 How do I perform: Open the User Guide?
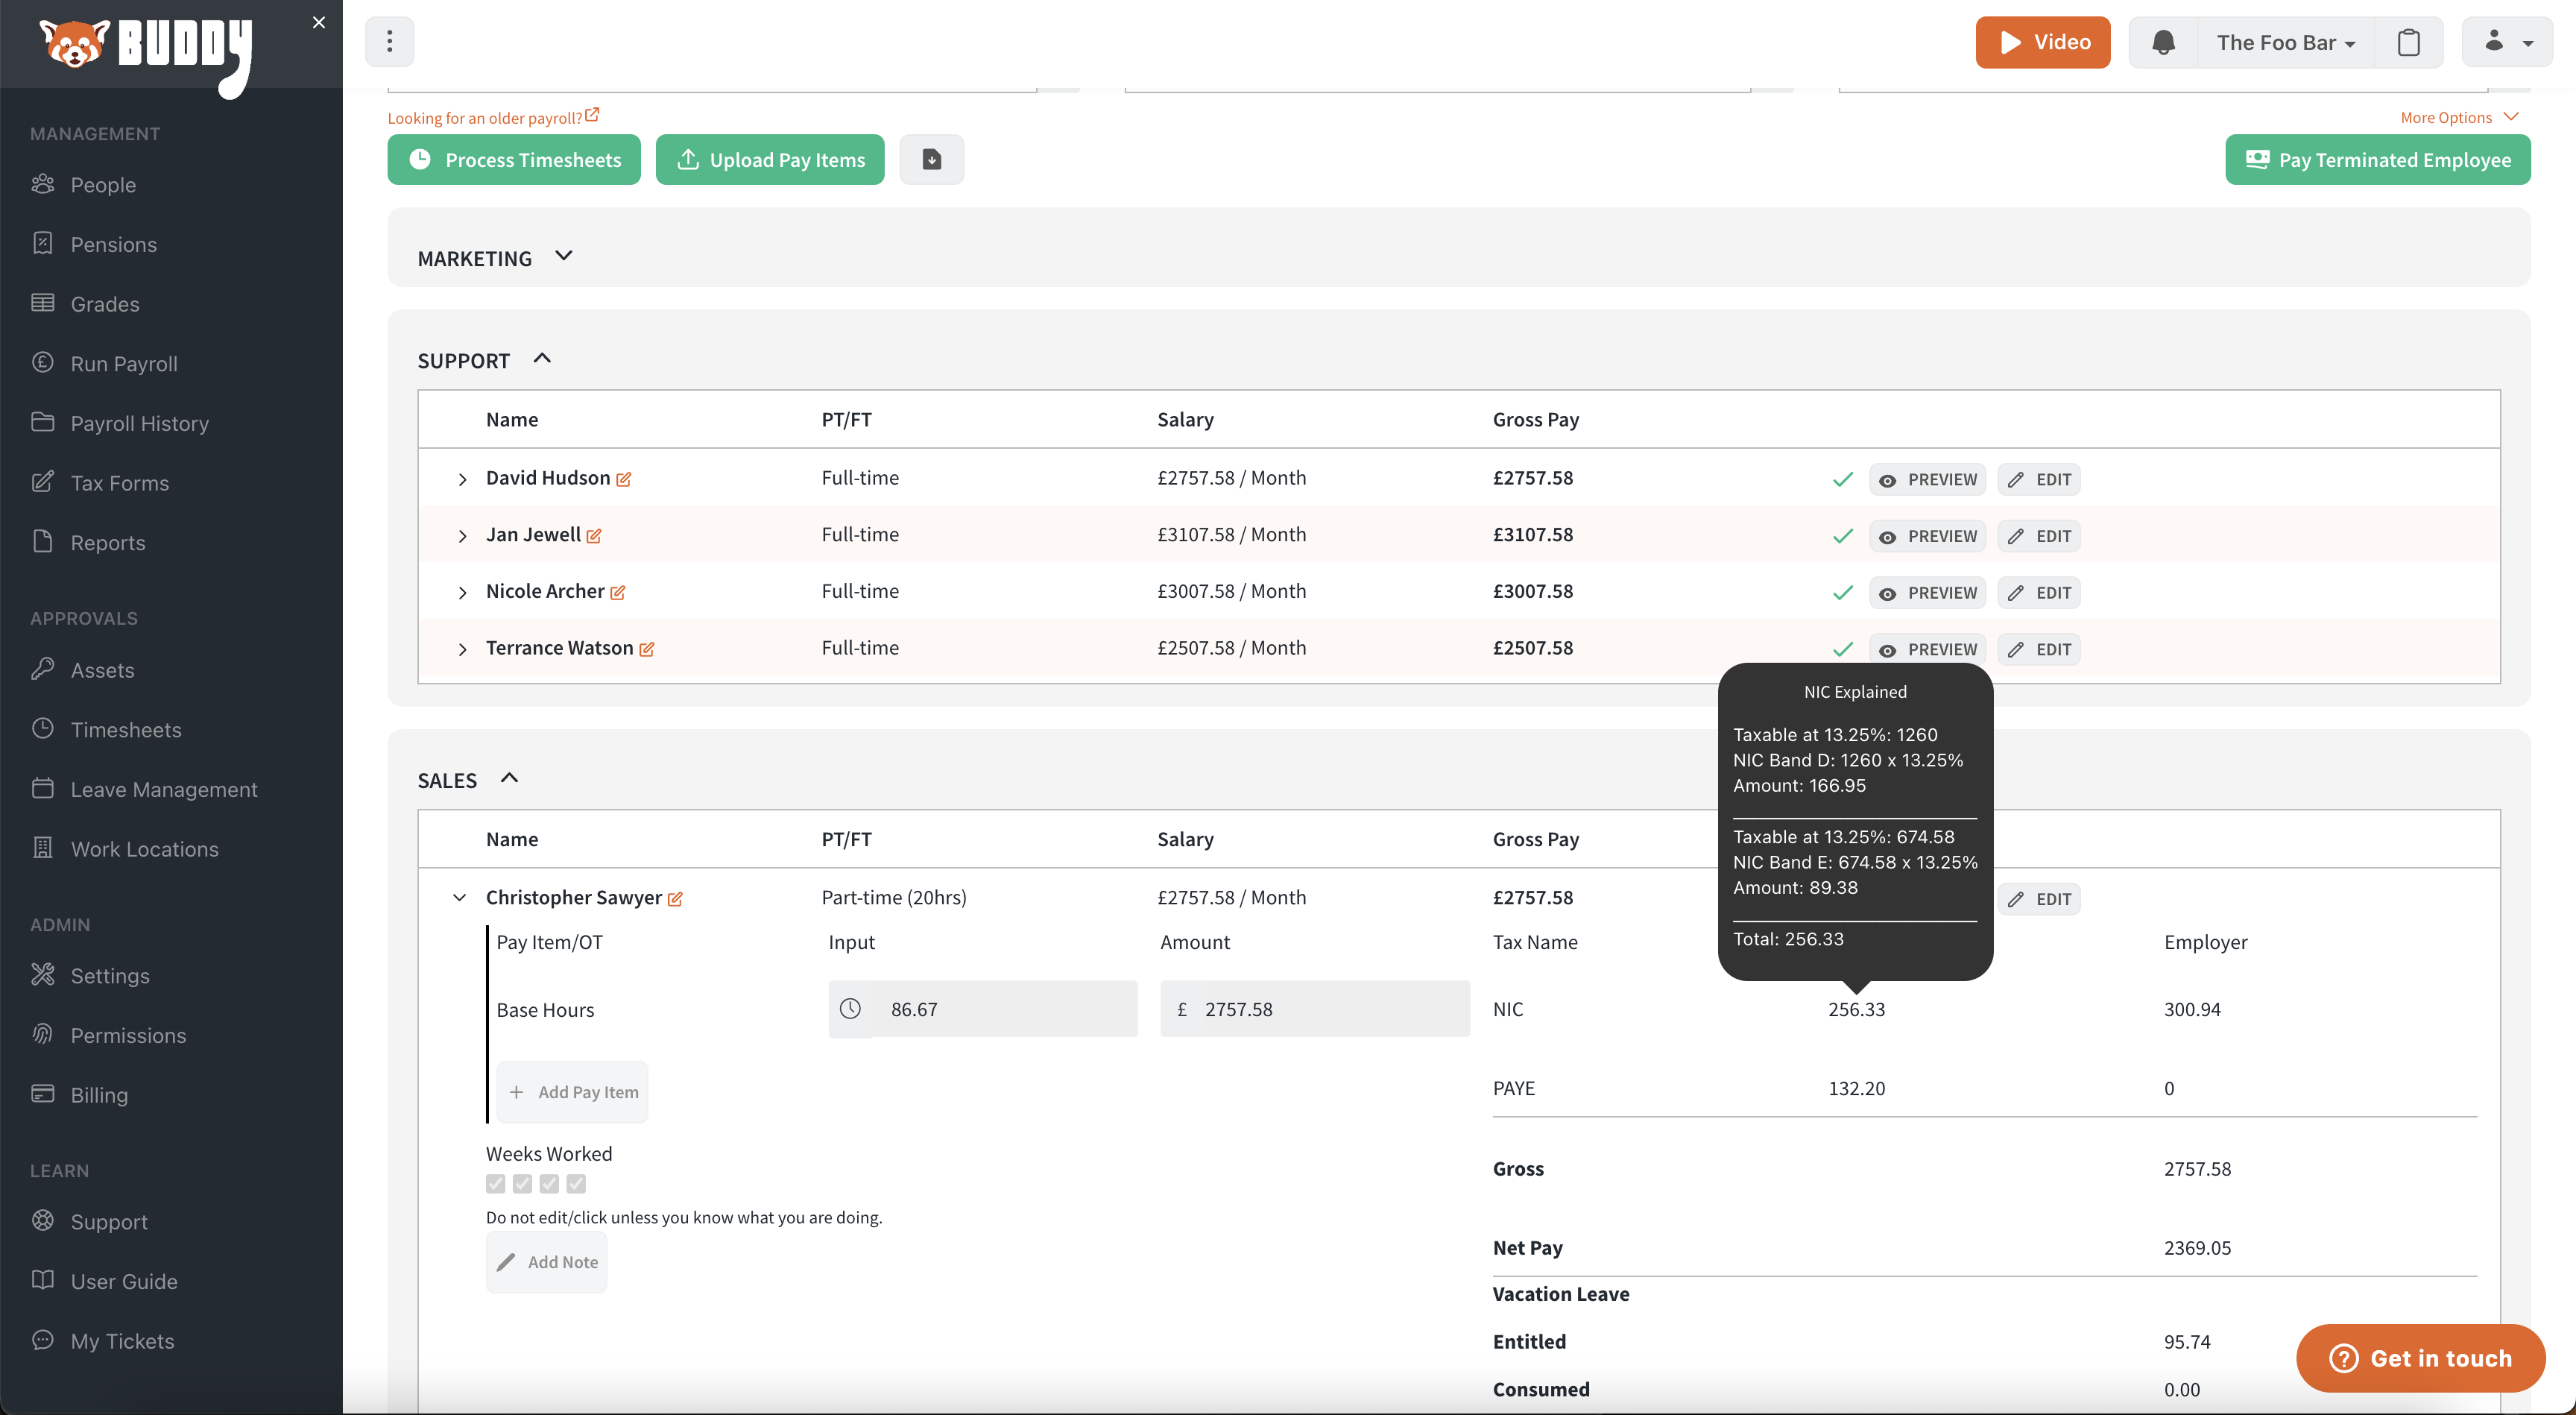pos(124,1282)
